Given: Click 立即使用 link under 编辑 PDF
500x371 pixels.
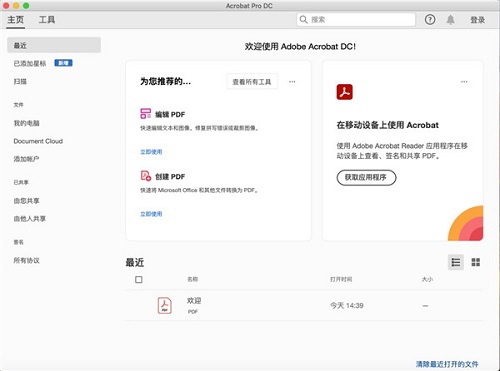Looking at the screenshot, I should [x=151, y=152].
